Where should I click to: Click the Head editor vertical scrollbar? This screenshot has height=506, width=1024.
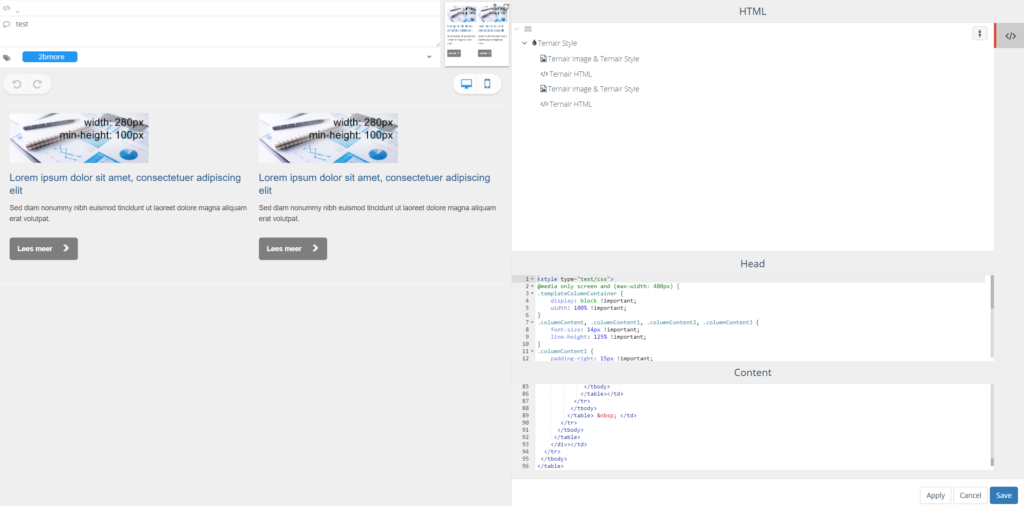pyautogui.click(x=991, y=317)
